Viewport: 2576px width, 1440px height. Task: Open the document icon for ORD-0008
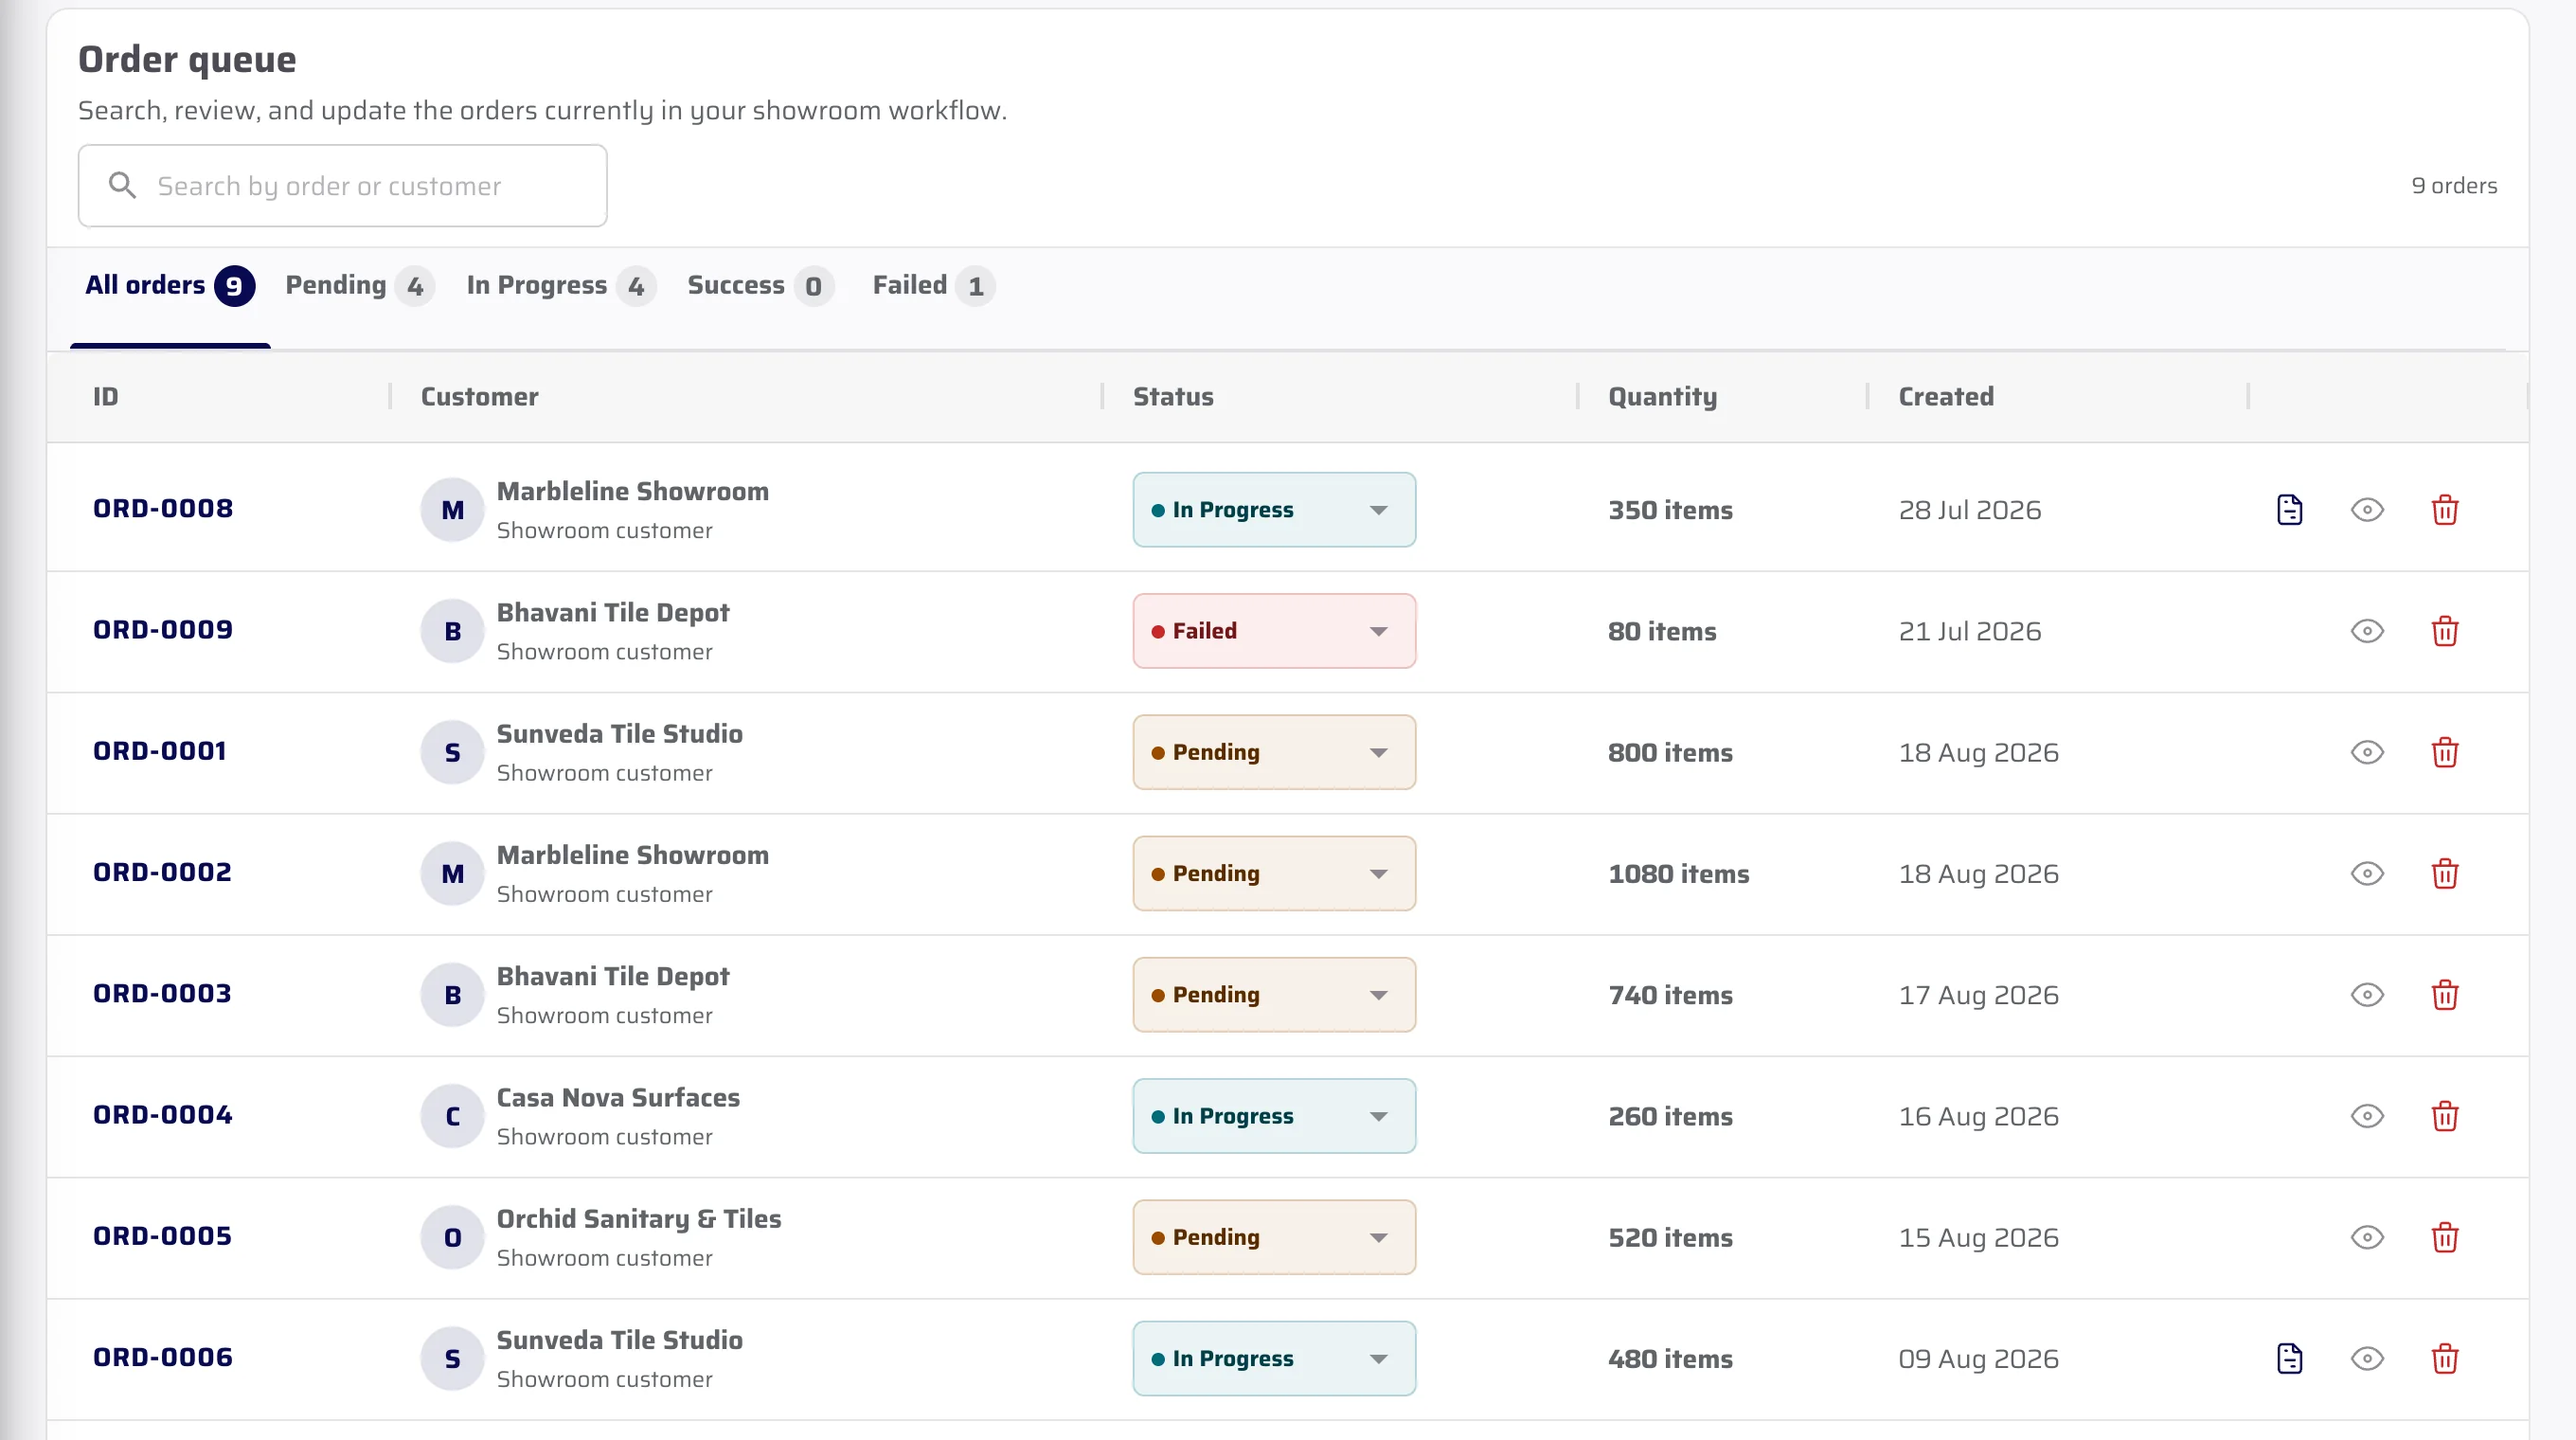click(x=2289, y=510)
